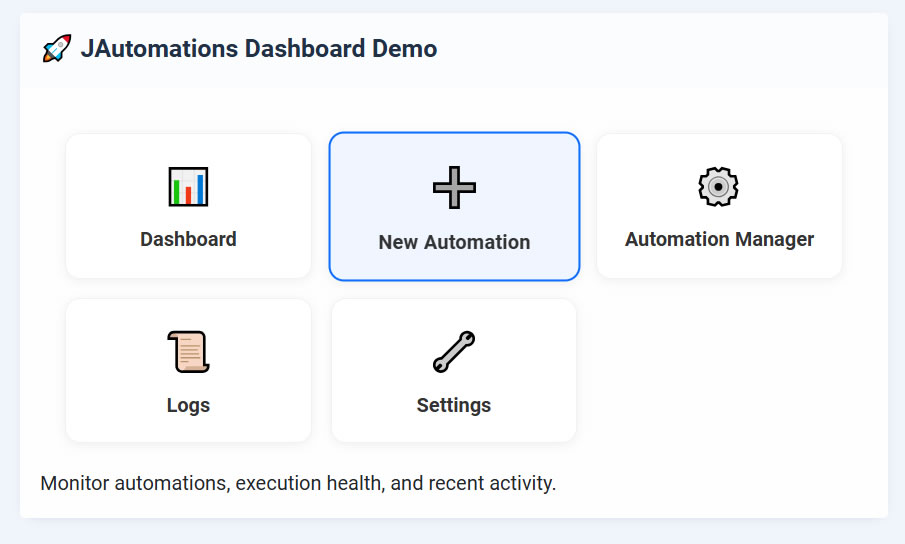This screenshot has height=544, width=905.
Task: Click the gear icon for Automation Manager
Action: (x=719, y=186)
